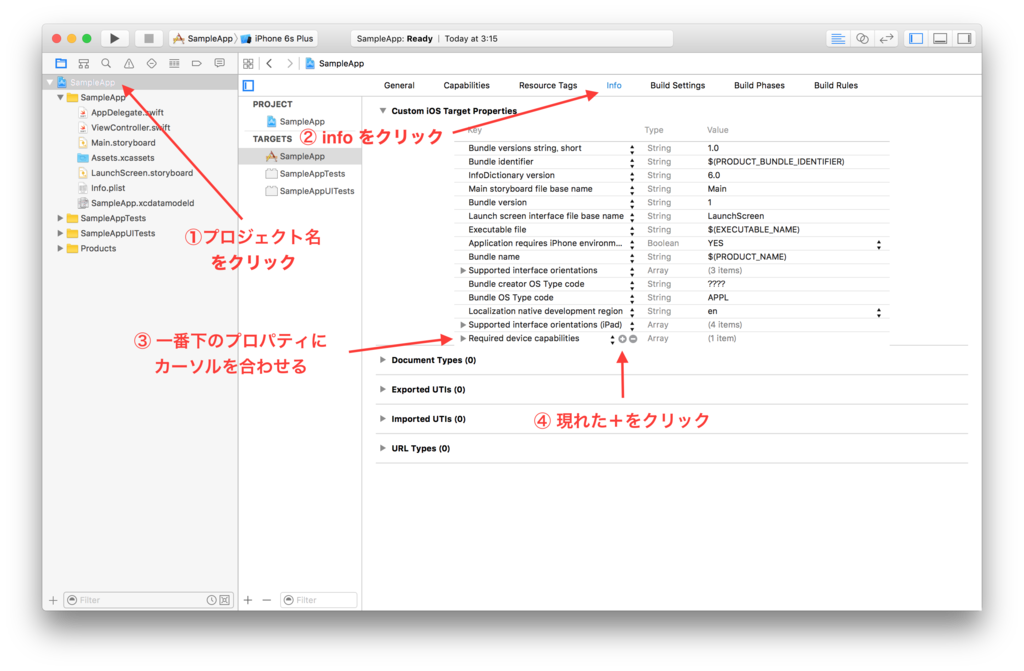Open the related items grid menu
The image size is (1024, 671).
tap(248, 63)
